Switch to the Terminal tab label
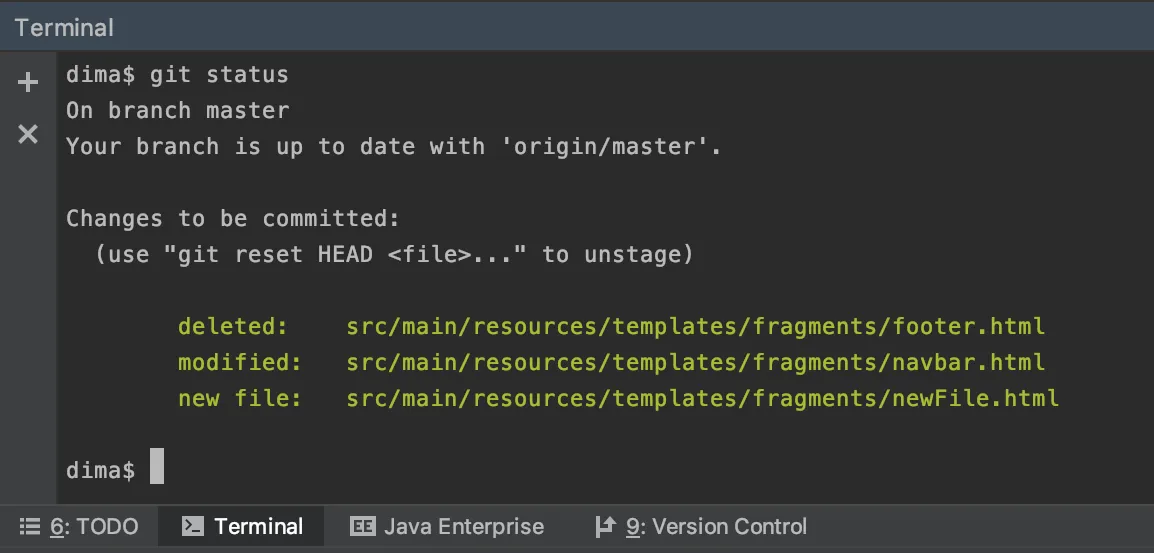 [258, 526]
